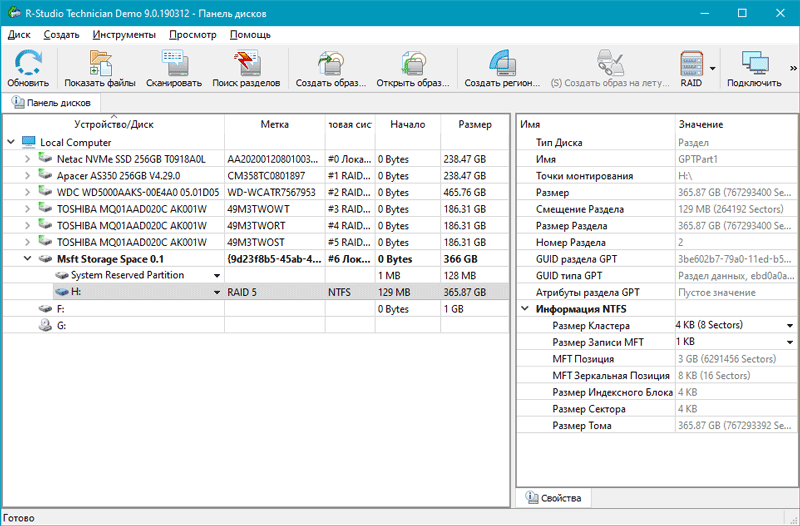Sort by Начало column header
Screen dimensions: 800x526
pyautogui.click(x=408, y=124)
